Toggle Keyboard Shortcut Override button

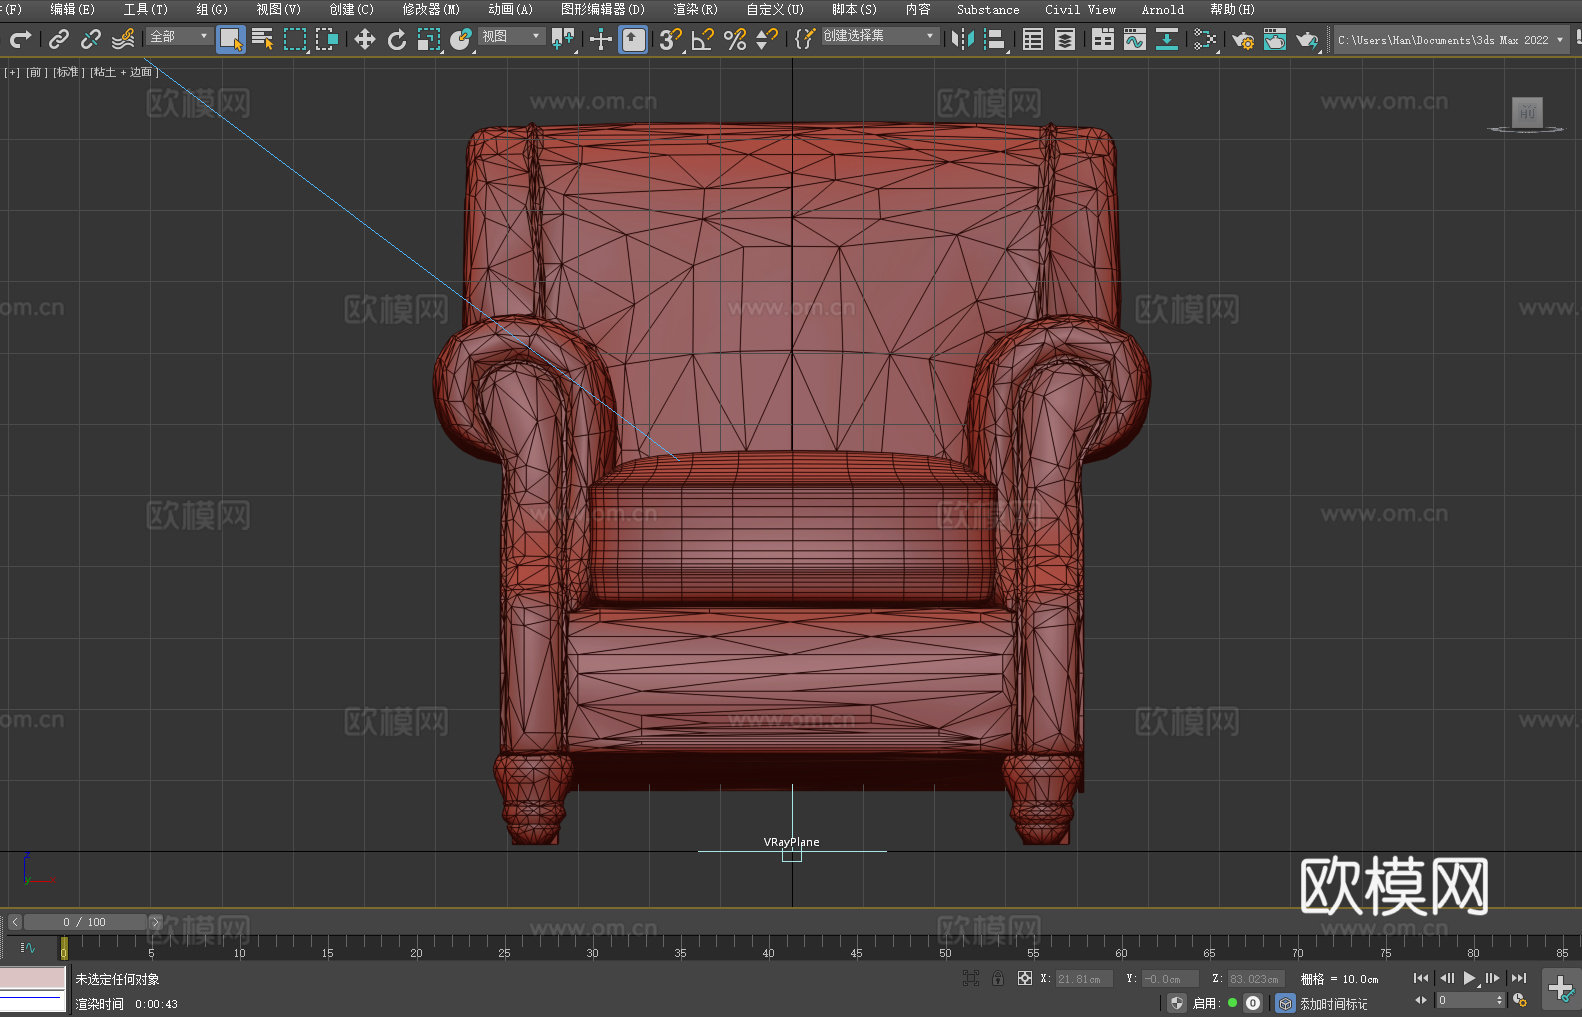[x=633, y=39]
